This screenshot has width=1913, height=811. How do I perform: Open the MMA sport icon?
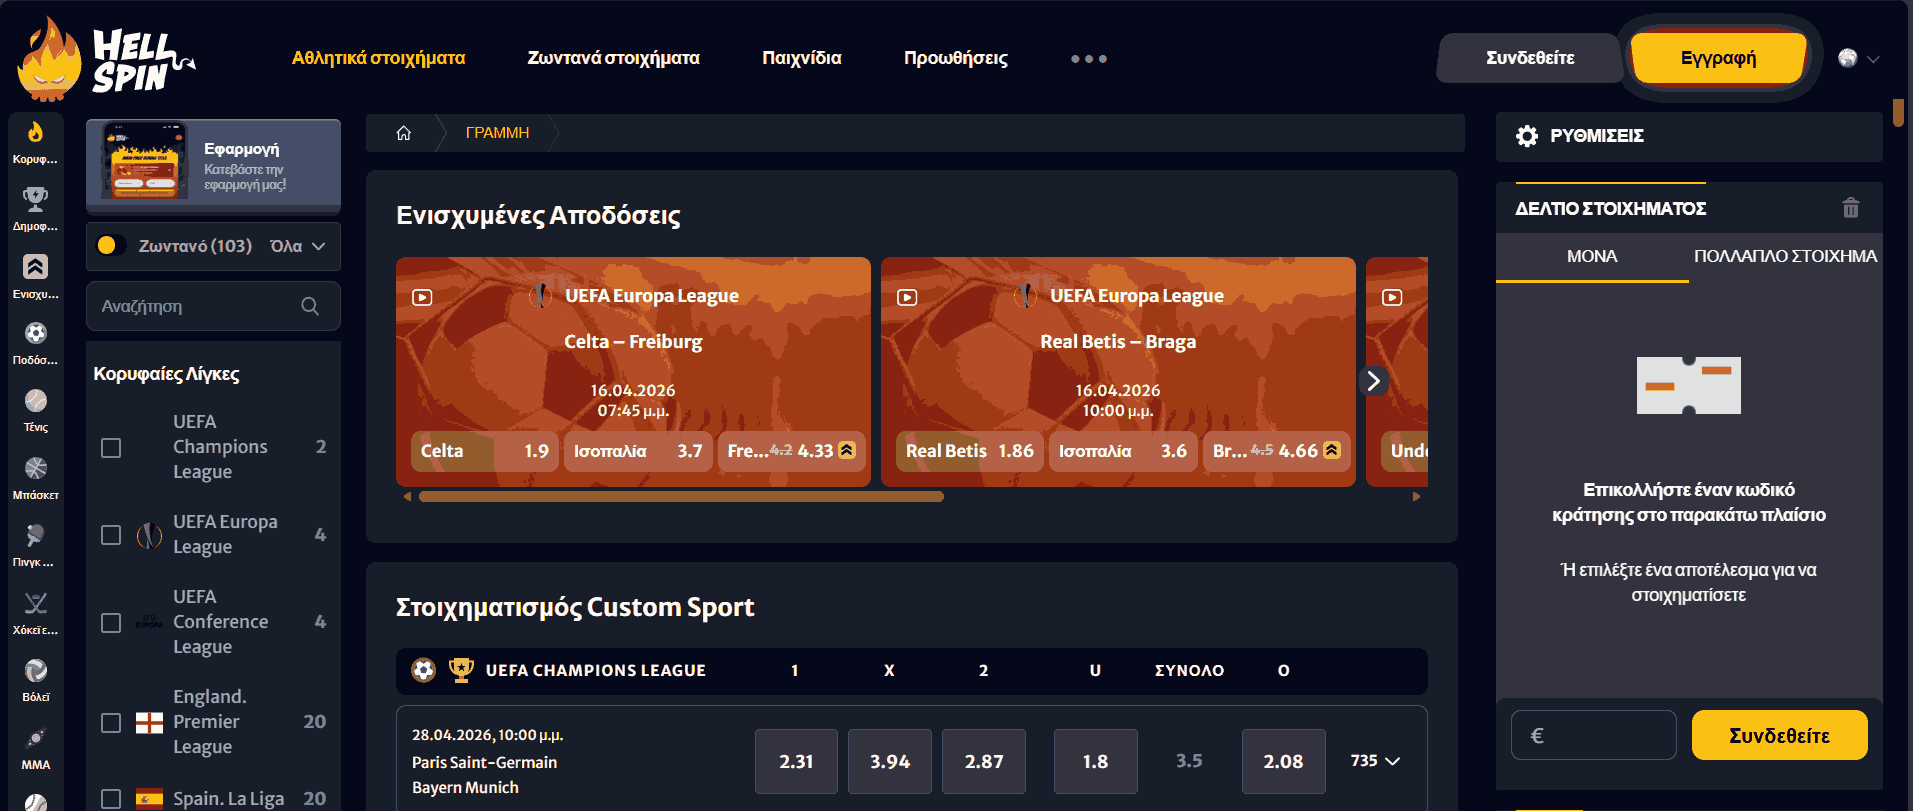click(x=36, y=740)
